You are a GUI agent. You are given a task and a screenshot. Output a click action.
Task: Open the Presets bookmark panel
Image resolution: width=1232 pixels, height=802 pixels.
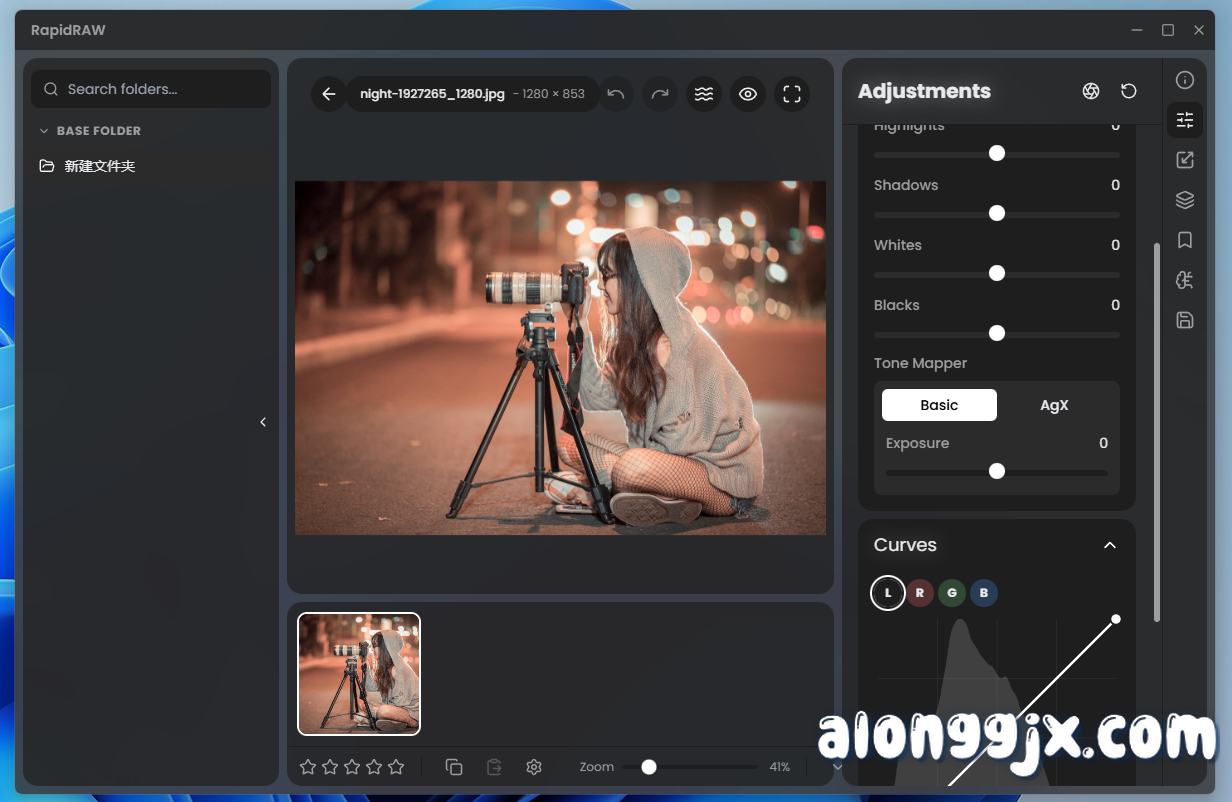tap(1185, 240)
